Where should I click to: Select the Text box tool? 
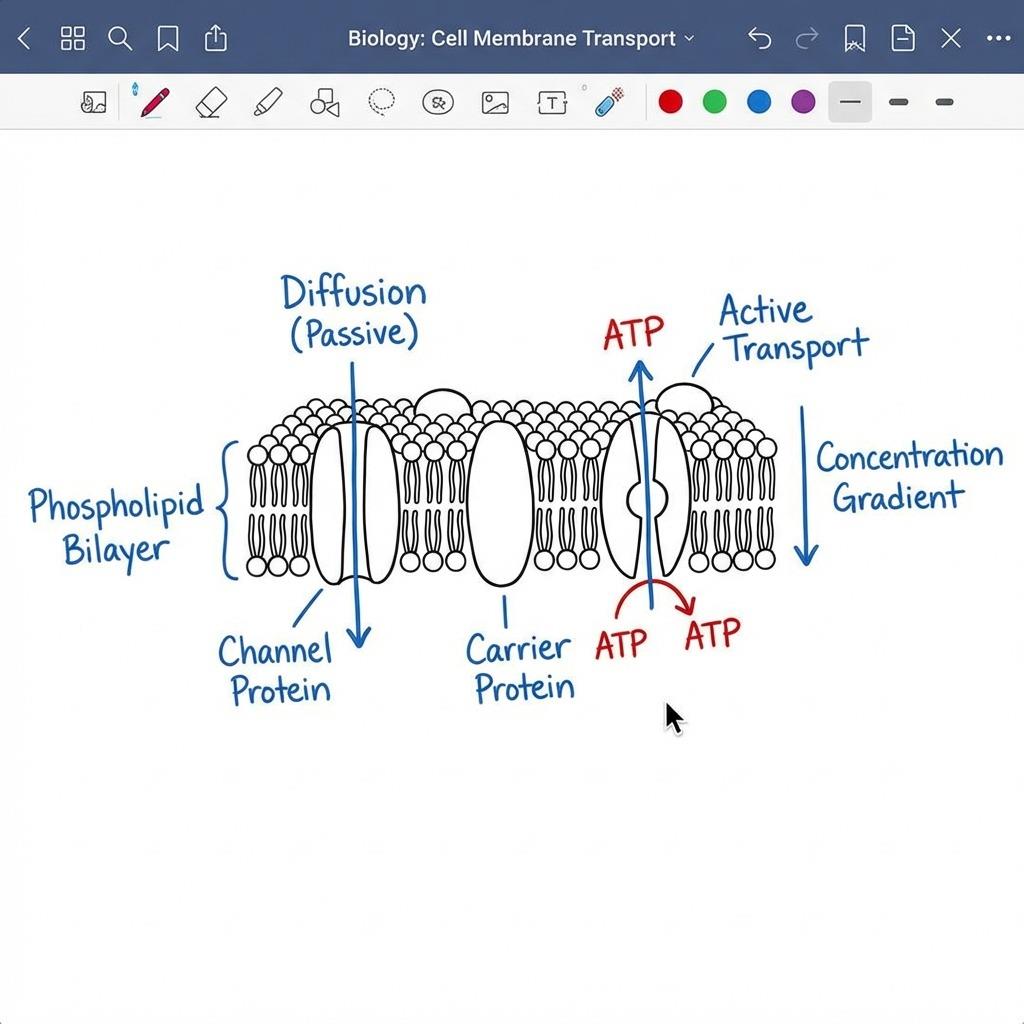pos(552,102)
